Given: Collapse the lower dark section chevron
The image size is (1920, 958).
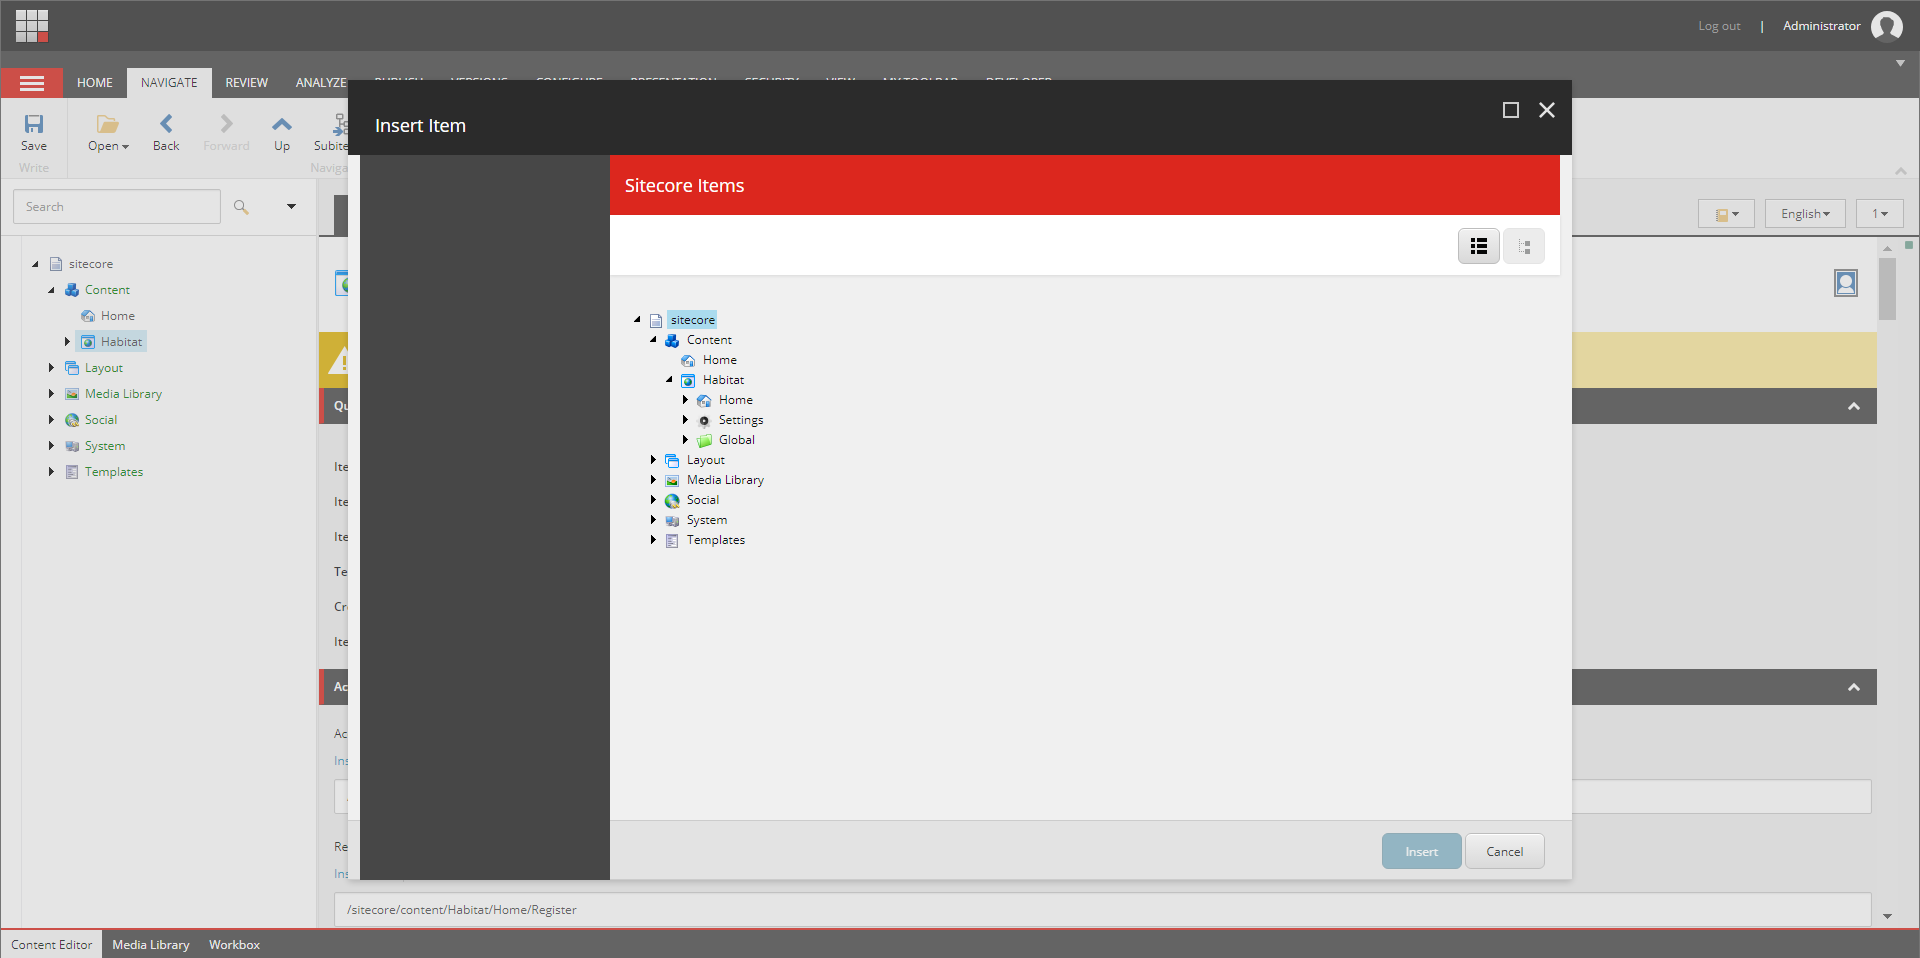Looking at the screenshot, I should (x=1854, y=688).
